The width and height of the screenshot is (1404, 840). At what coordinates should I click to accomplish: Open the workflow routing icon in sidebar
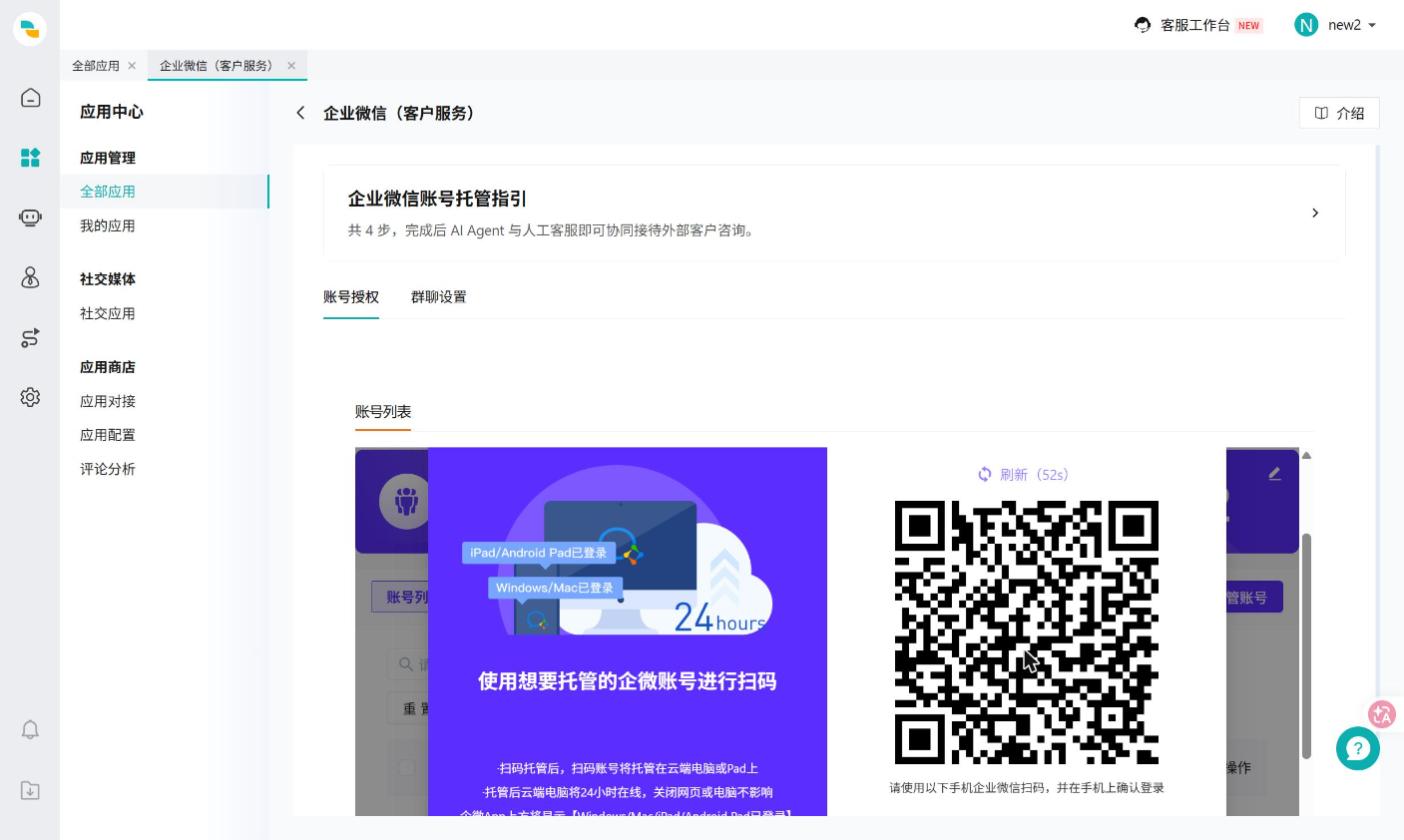pos(30,337)
